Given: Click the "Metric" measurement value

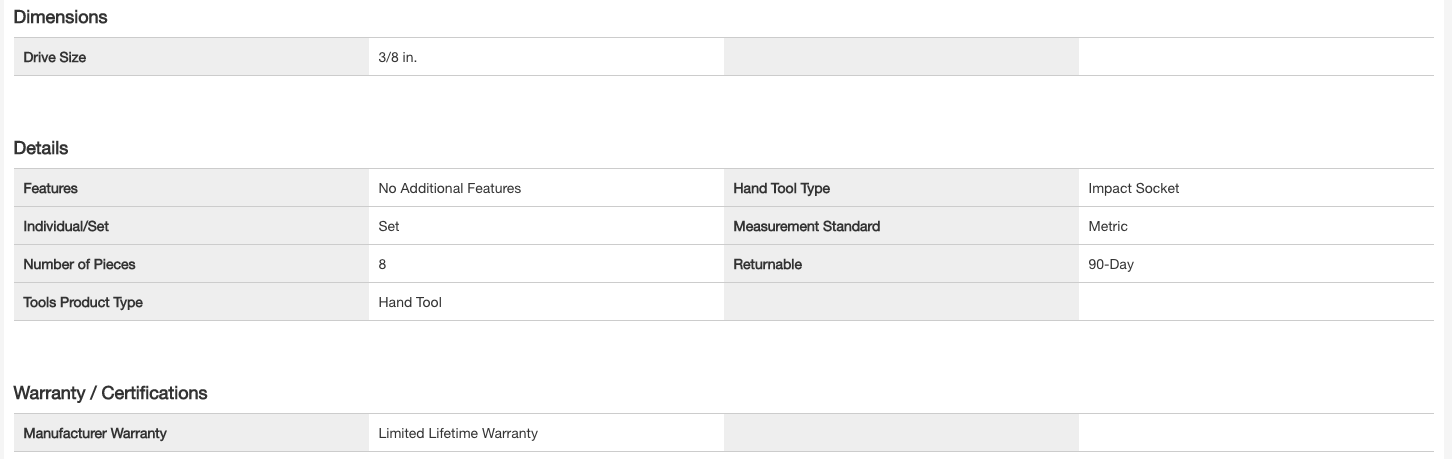Looking at the screenshot, I should pos(1107,226).
